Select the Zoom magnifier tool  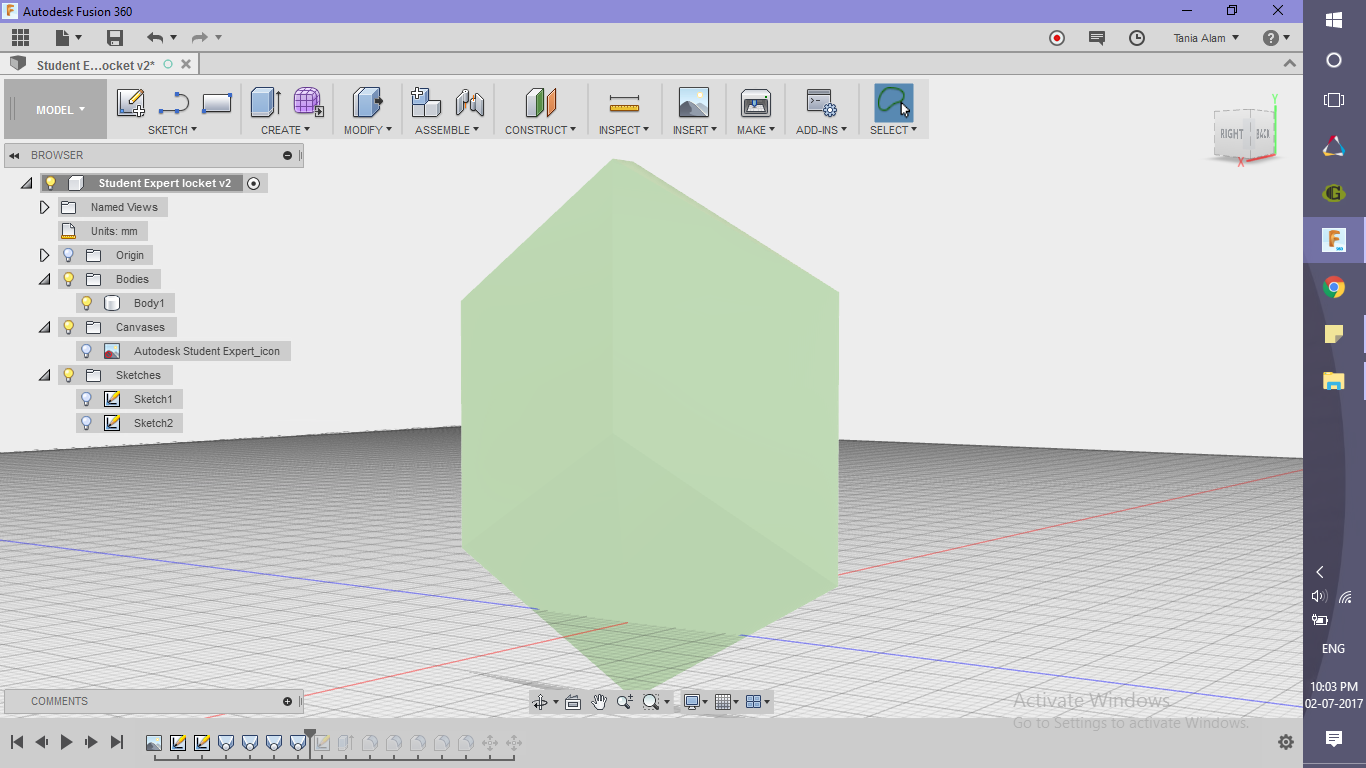pos(625,702)
